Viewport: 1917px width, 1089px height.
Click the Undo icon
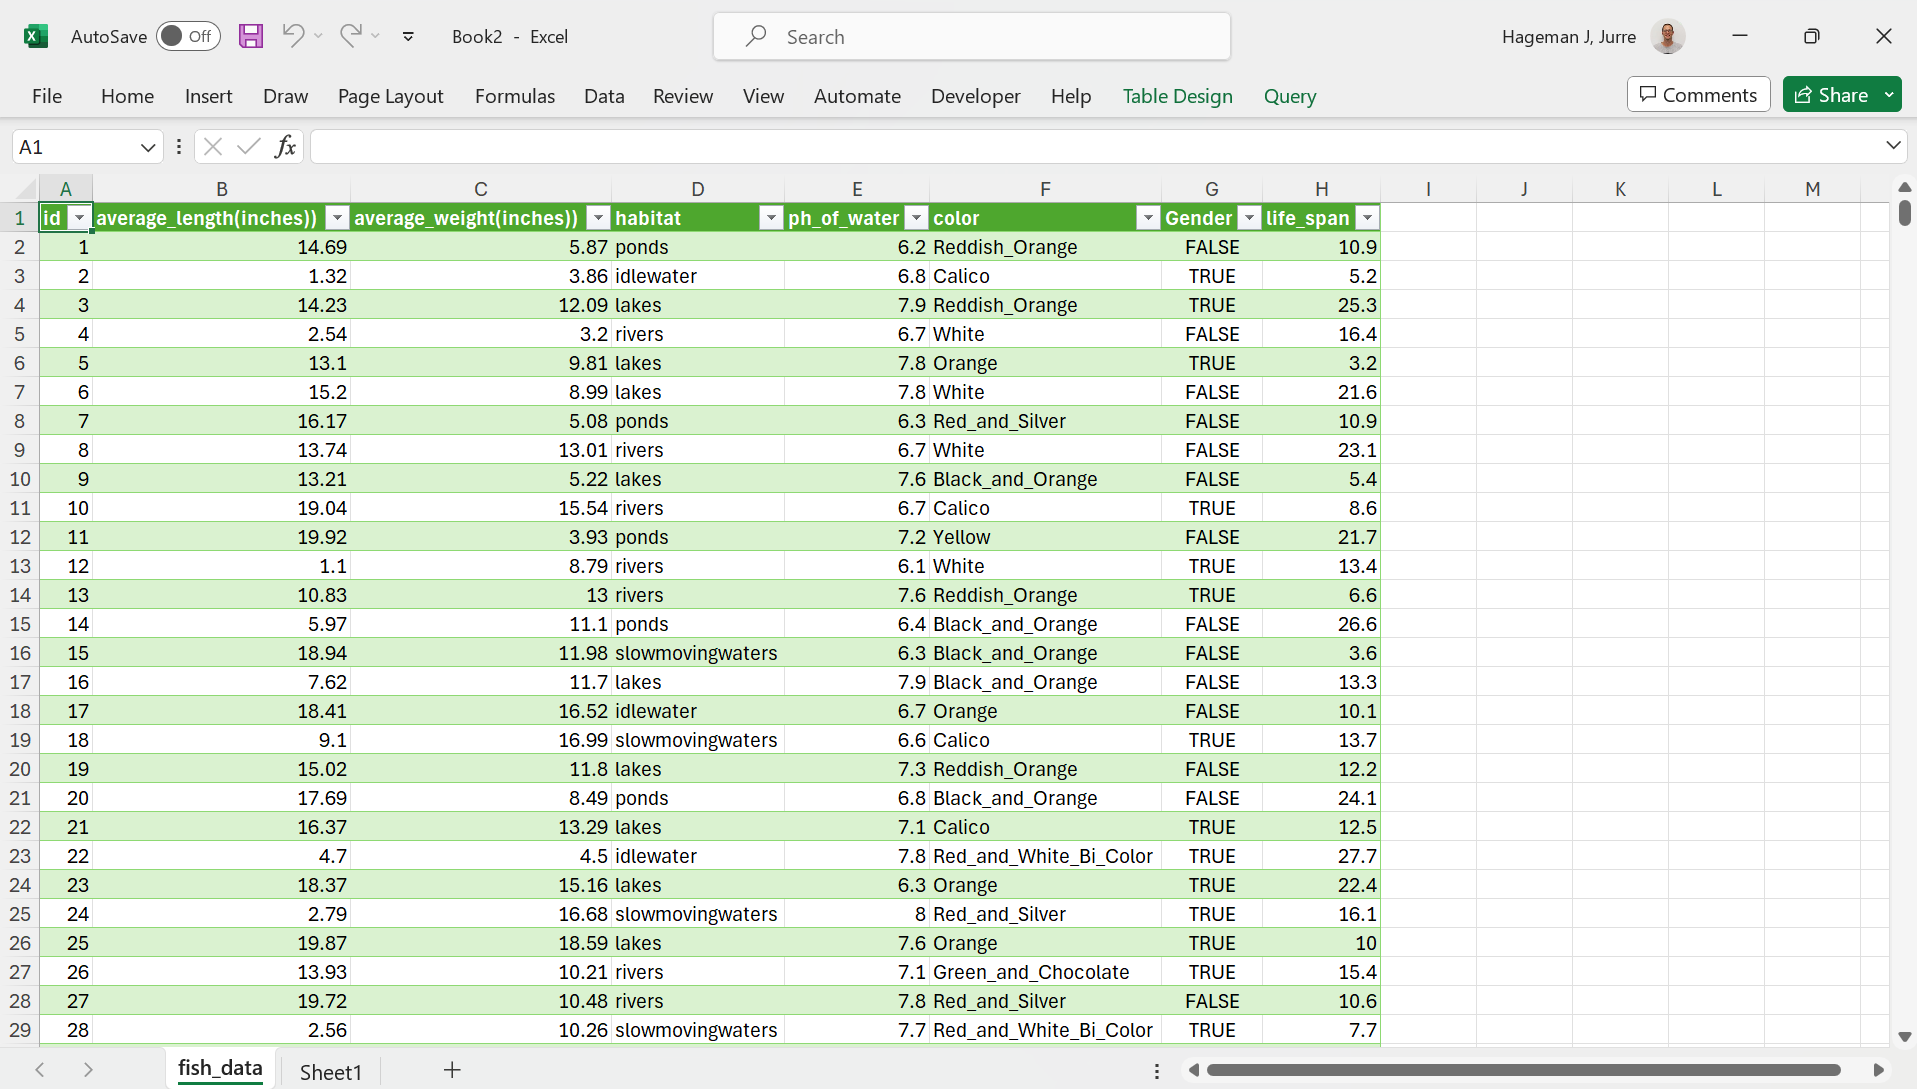[291, 36]
